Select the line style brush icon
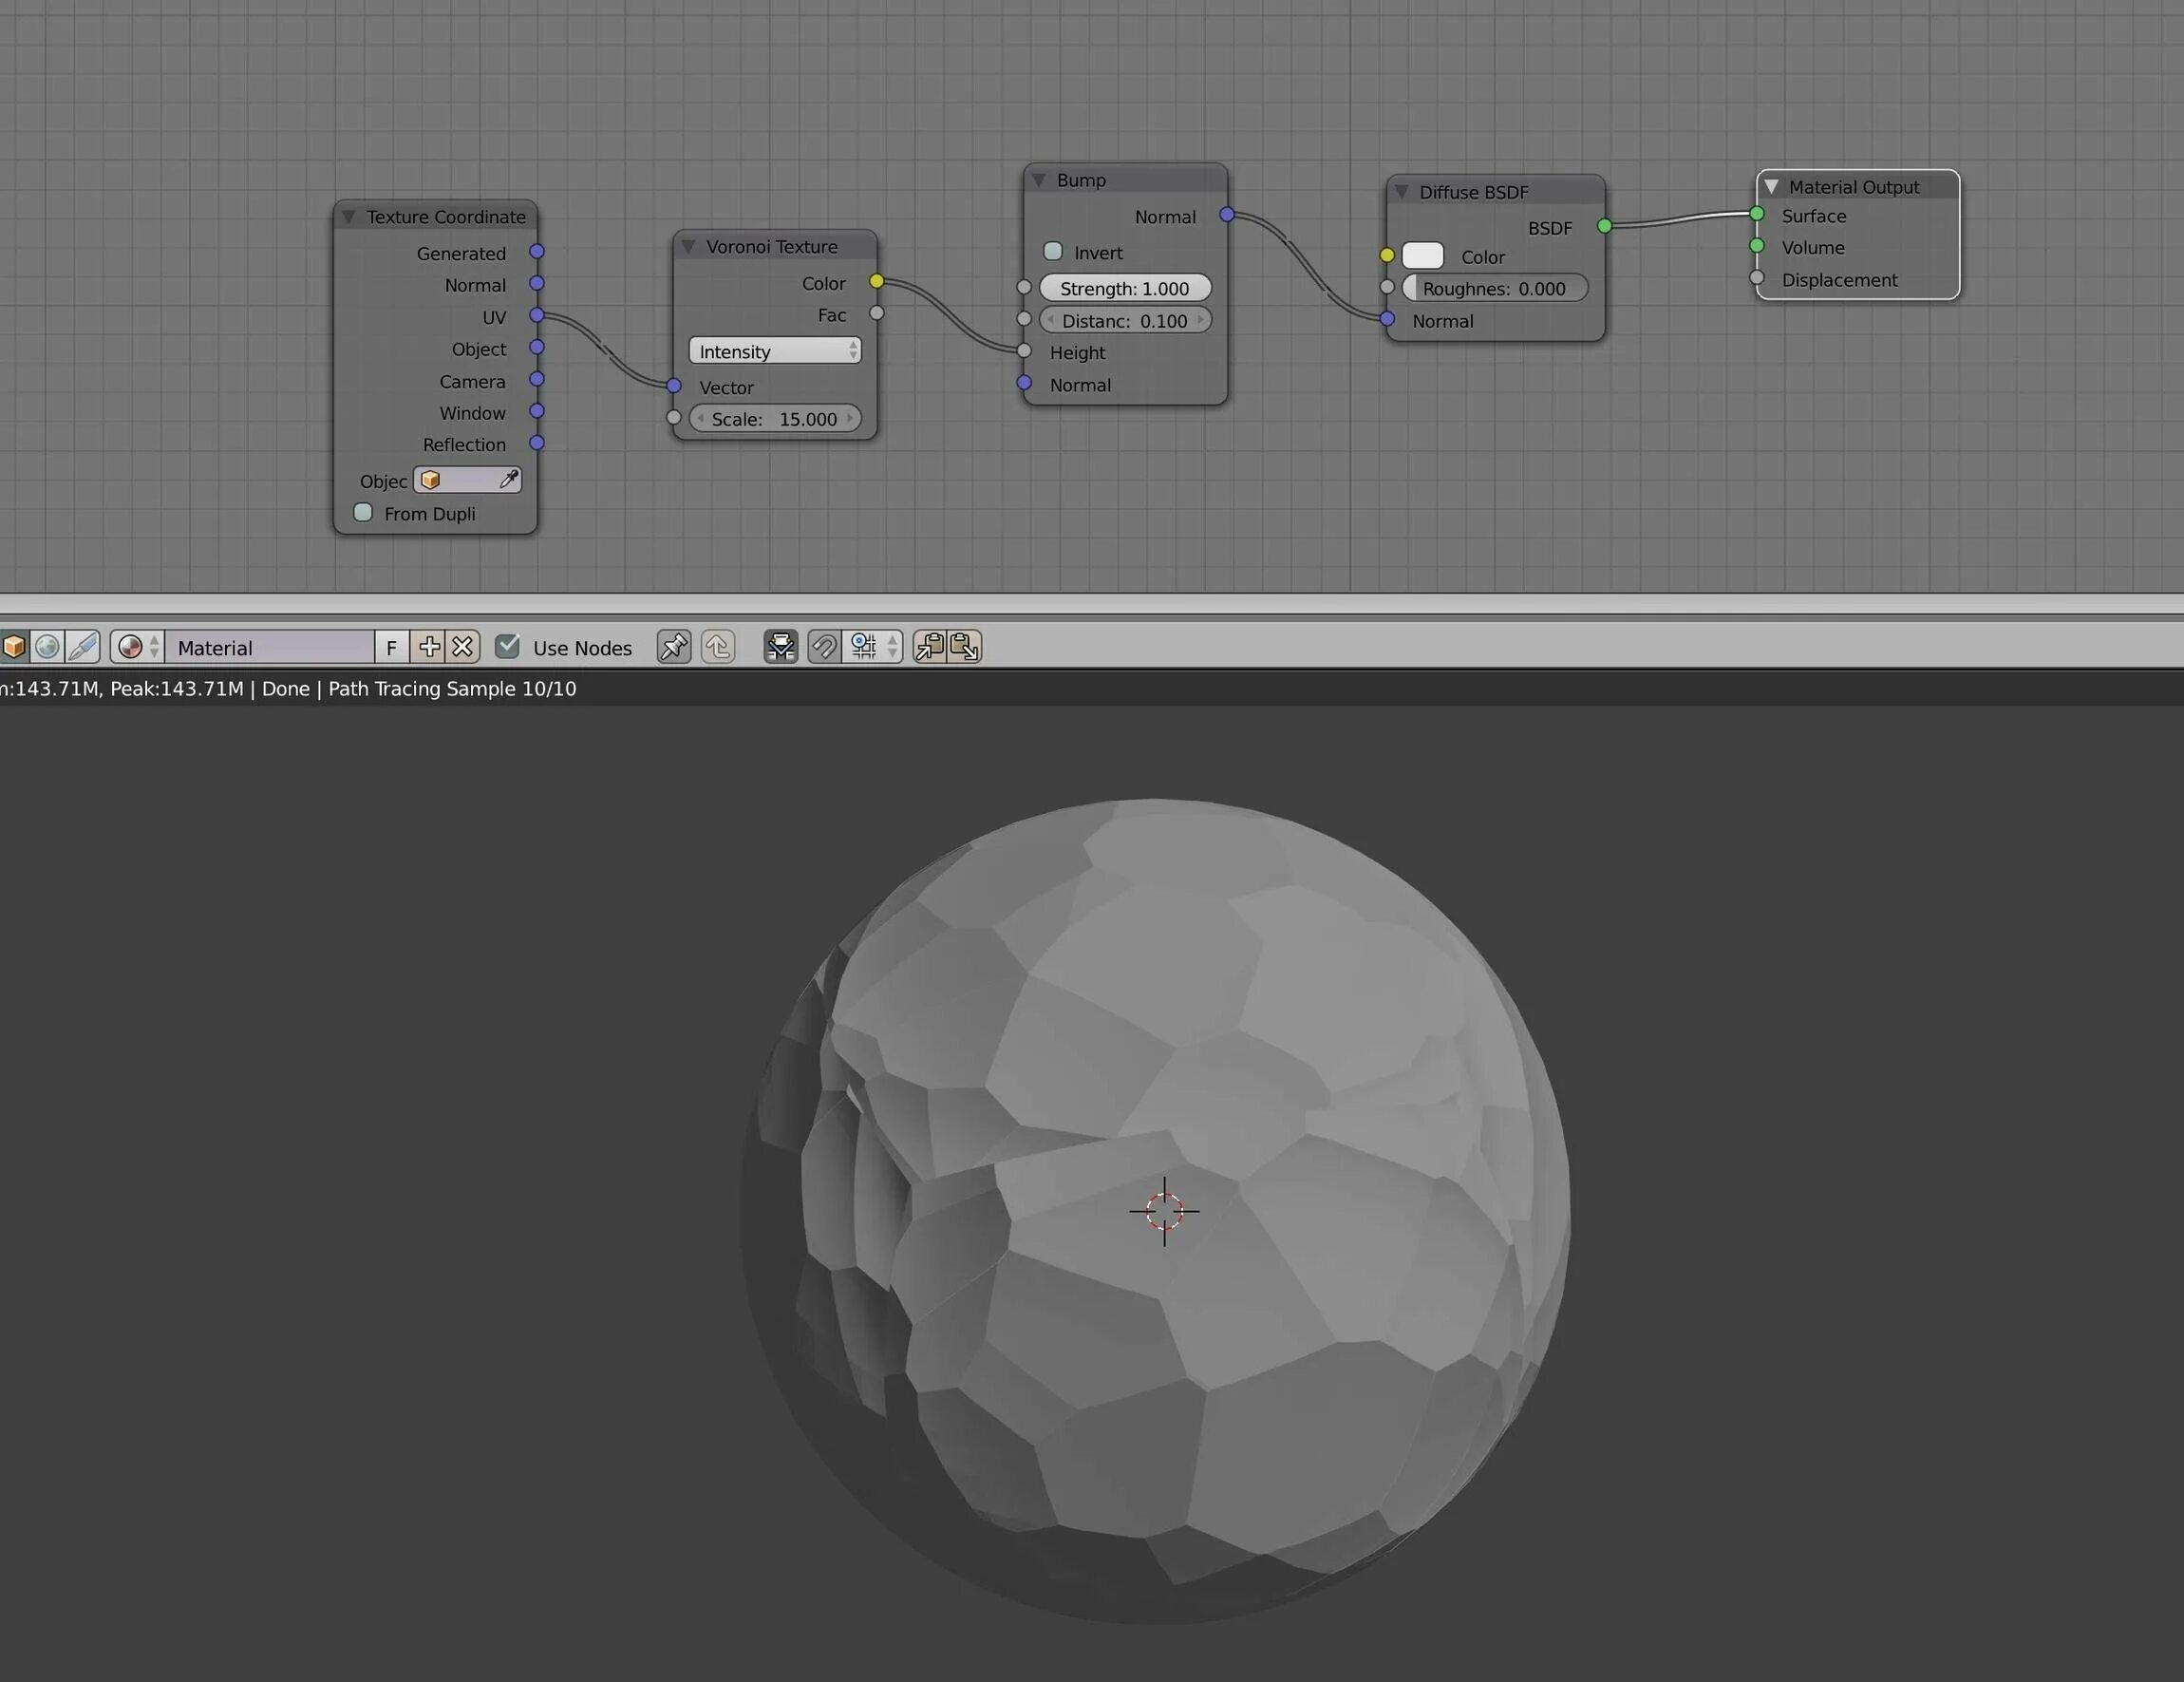The height and width of the screenshot is (1682, 2184). (82, 647)
